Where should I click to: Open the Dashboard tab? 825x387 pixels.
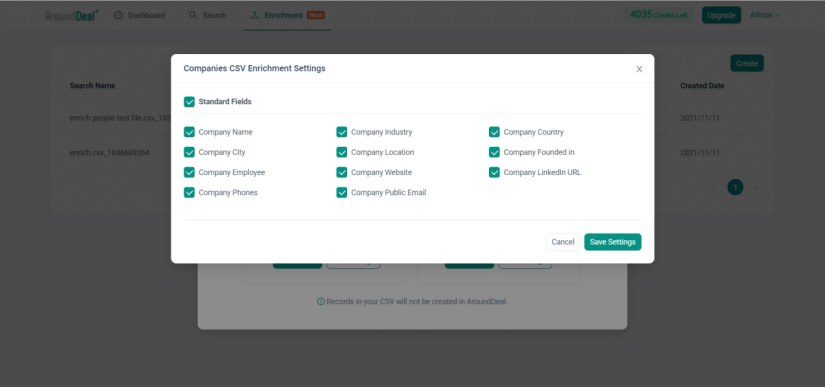(139, 15)
